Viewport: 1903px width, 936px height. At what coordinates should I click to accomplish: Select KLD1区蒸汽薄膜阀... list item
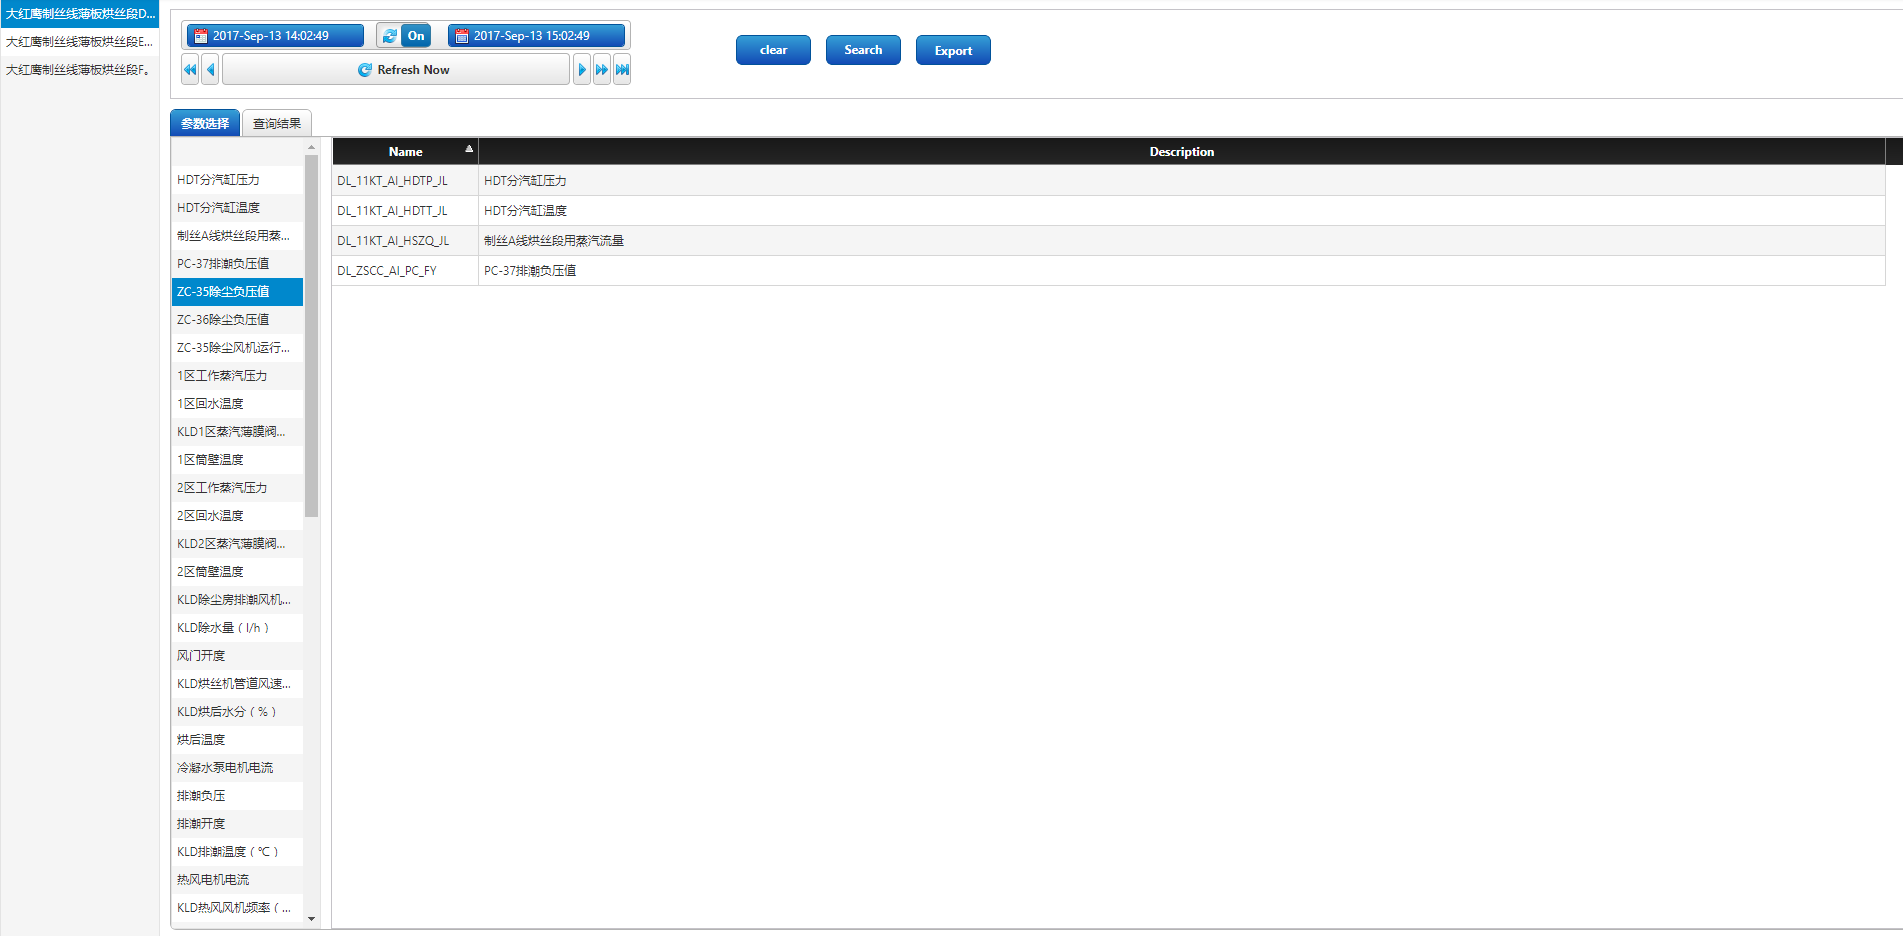237,432
